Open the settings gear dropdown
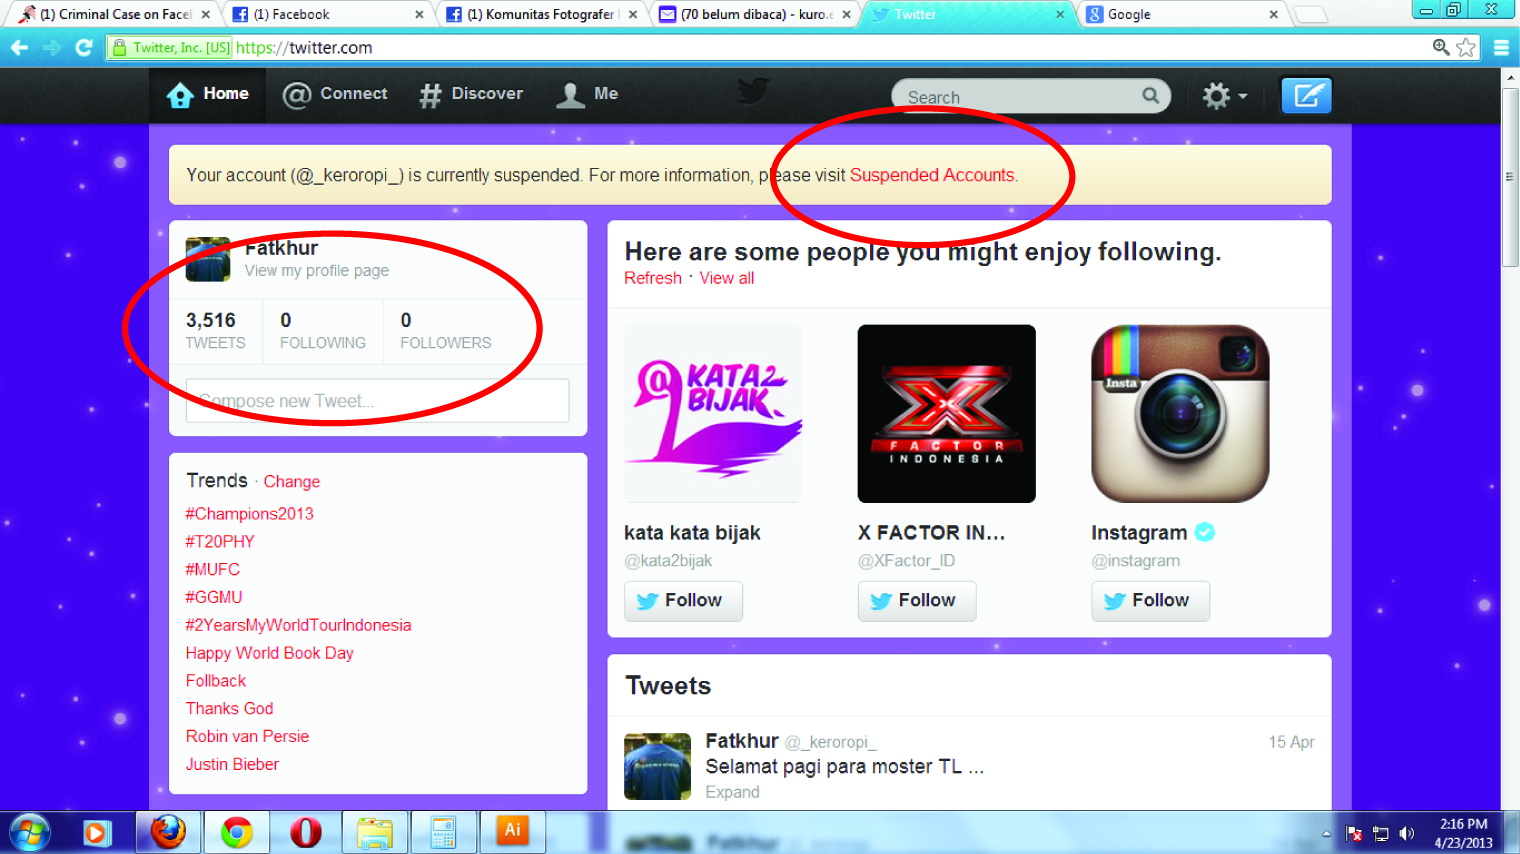This screenshot has width=1520, height=854. pos(1224,96)
